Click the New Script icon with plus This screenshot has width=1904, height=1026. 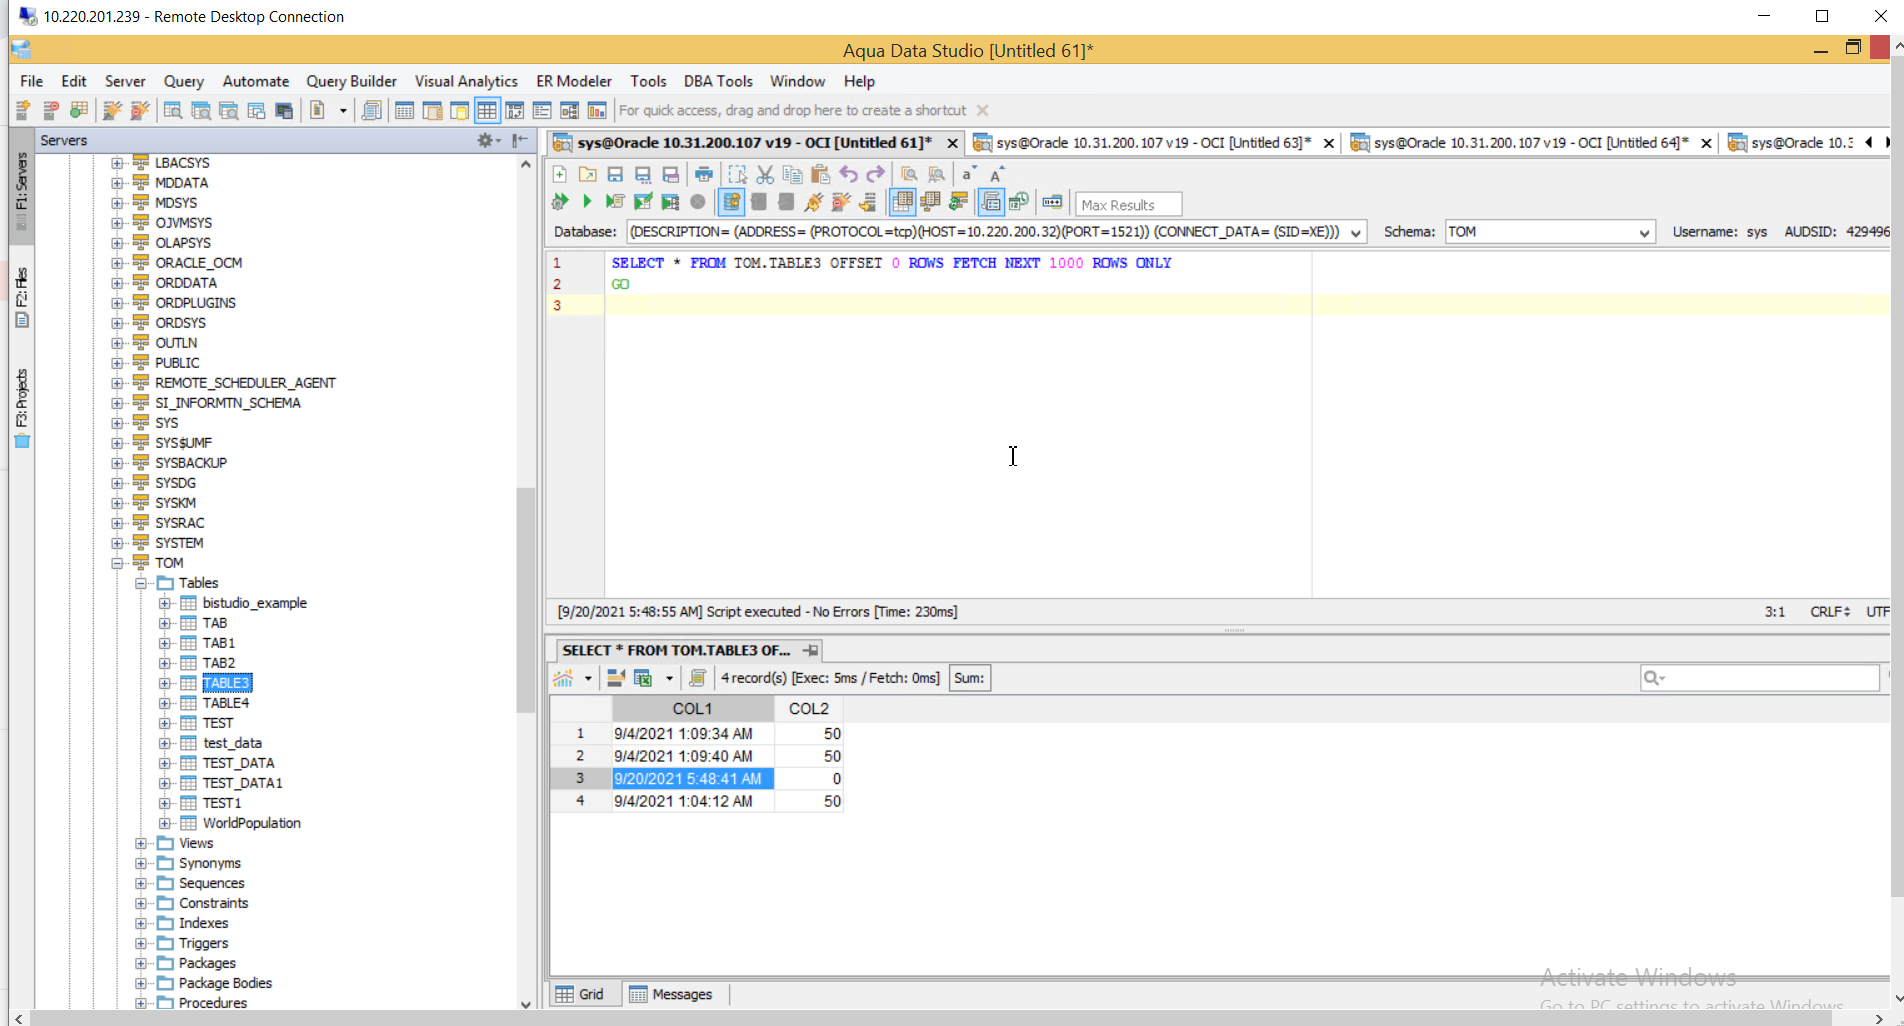(x=560, y=174)
